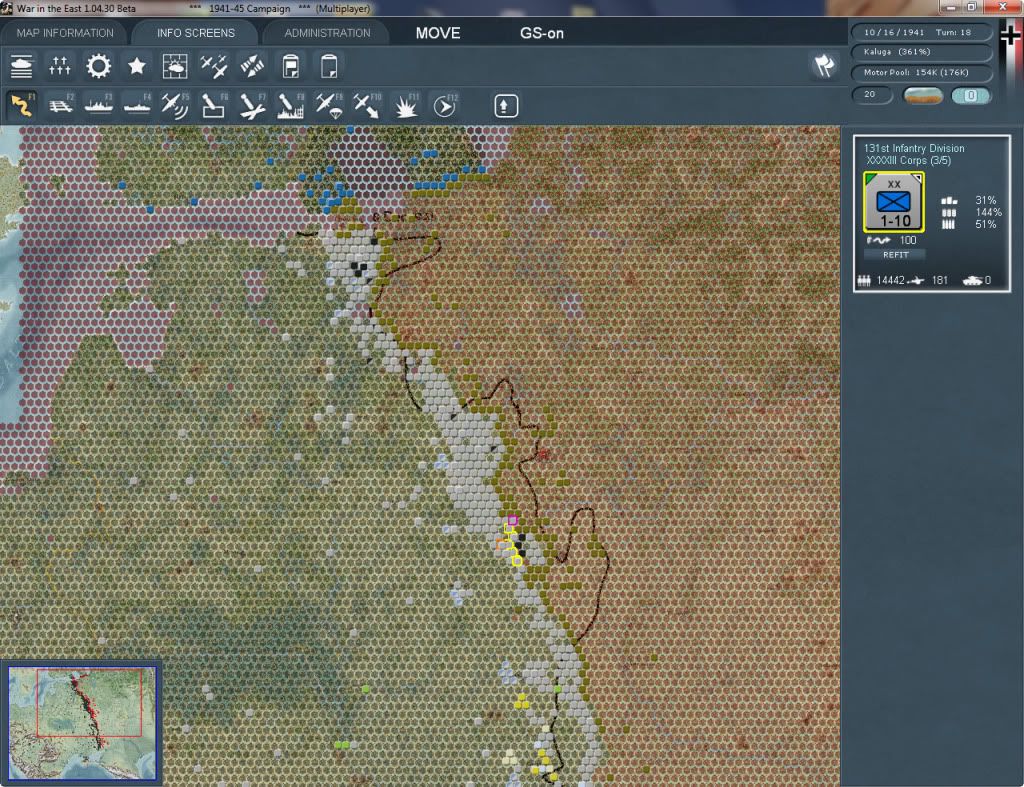This screenshot has width=1024, height=787.
Task: Click the light blue 0 pill button
Action: (x=970, y=95)
